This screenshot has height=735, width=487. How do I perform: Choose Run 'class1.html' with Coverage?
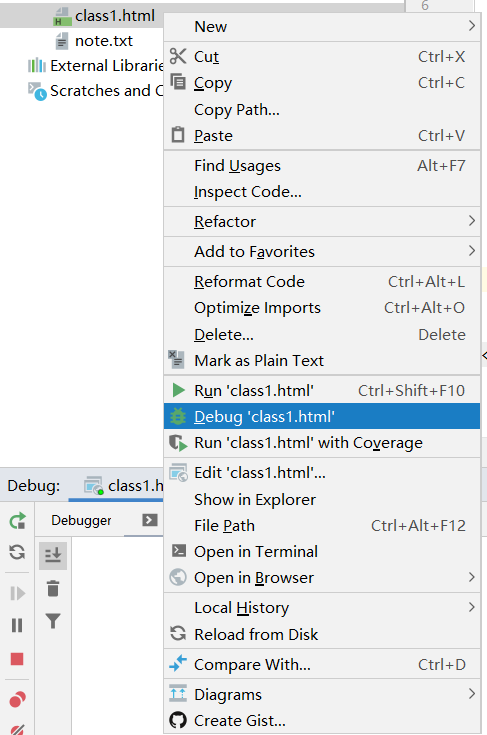(322, 442)
